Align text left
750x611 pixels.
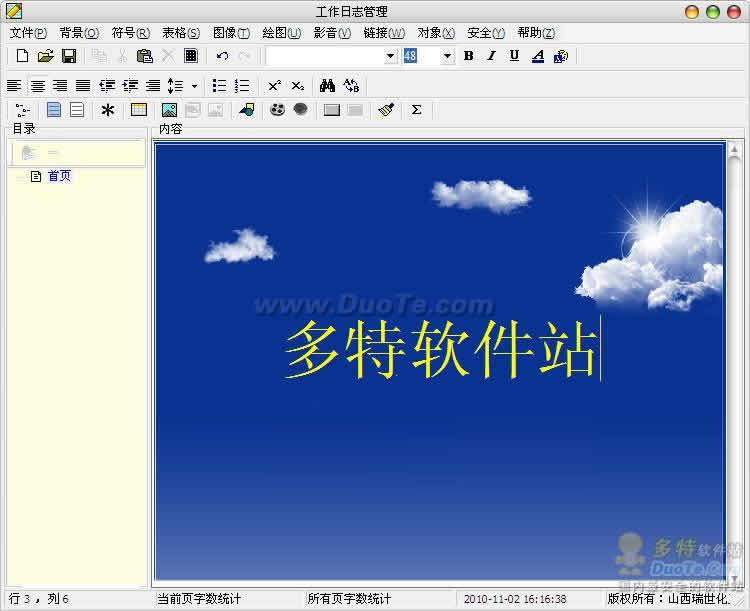click(14, 86)
